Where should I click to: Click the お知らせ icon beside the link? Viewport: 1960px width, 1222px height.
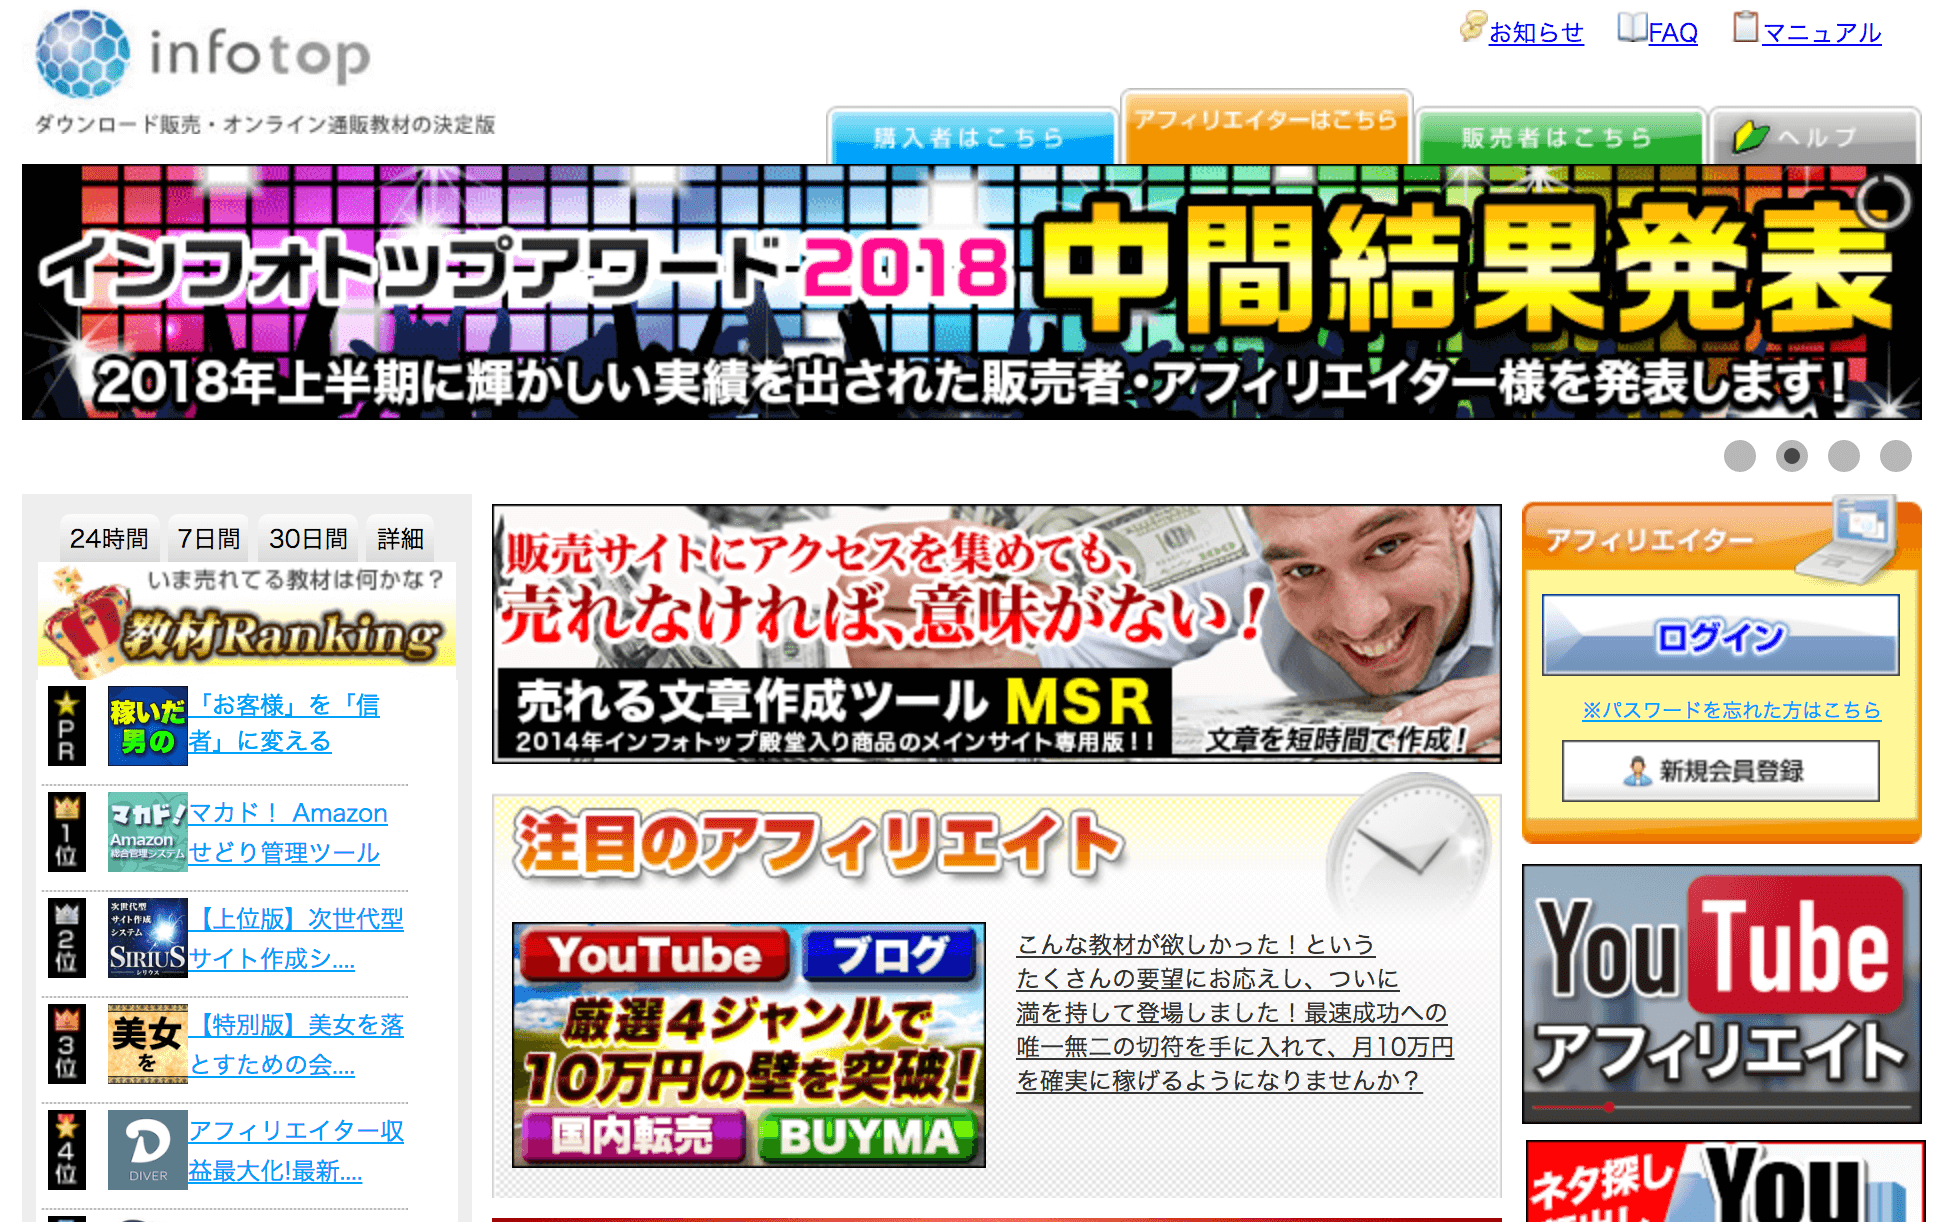1473,26
